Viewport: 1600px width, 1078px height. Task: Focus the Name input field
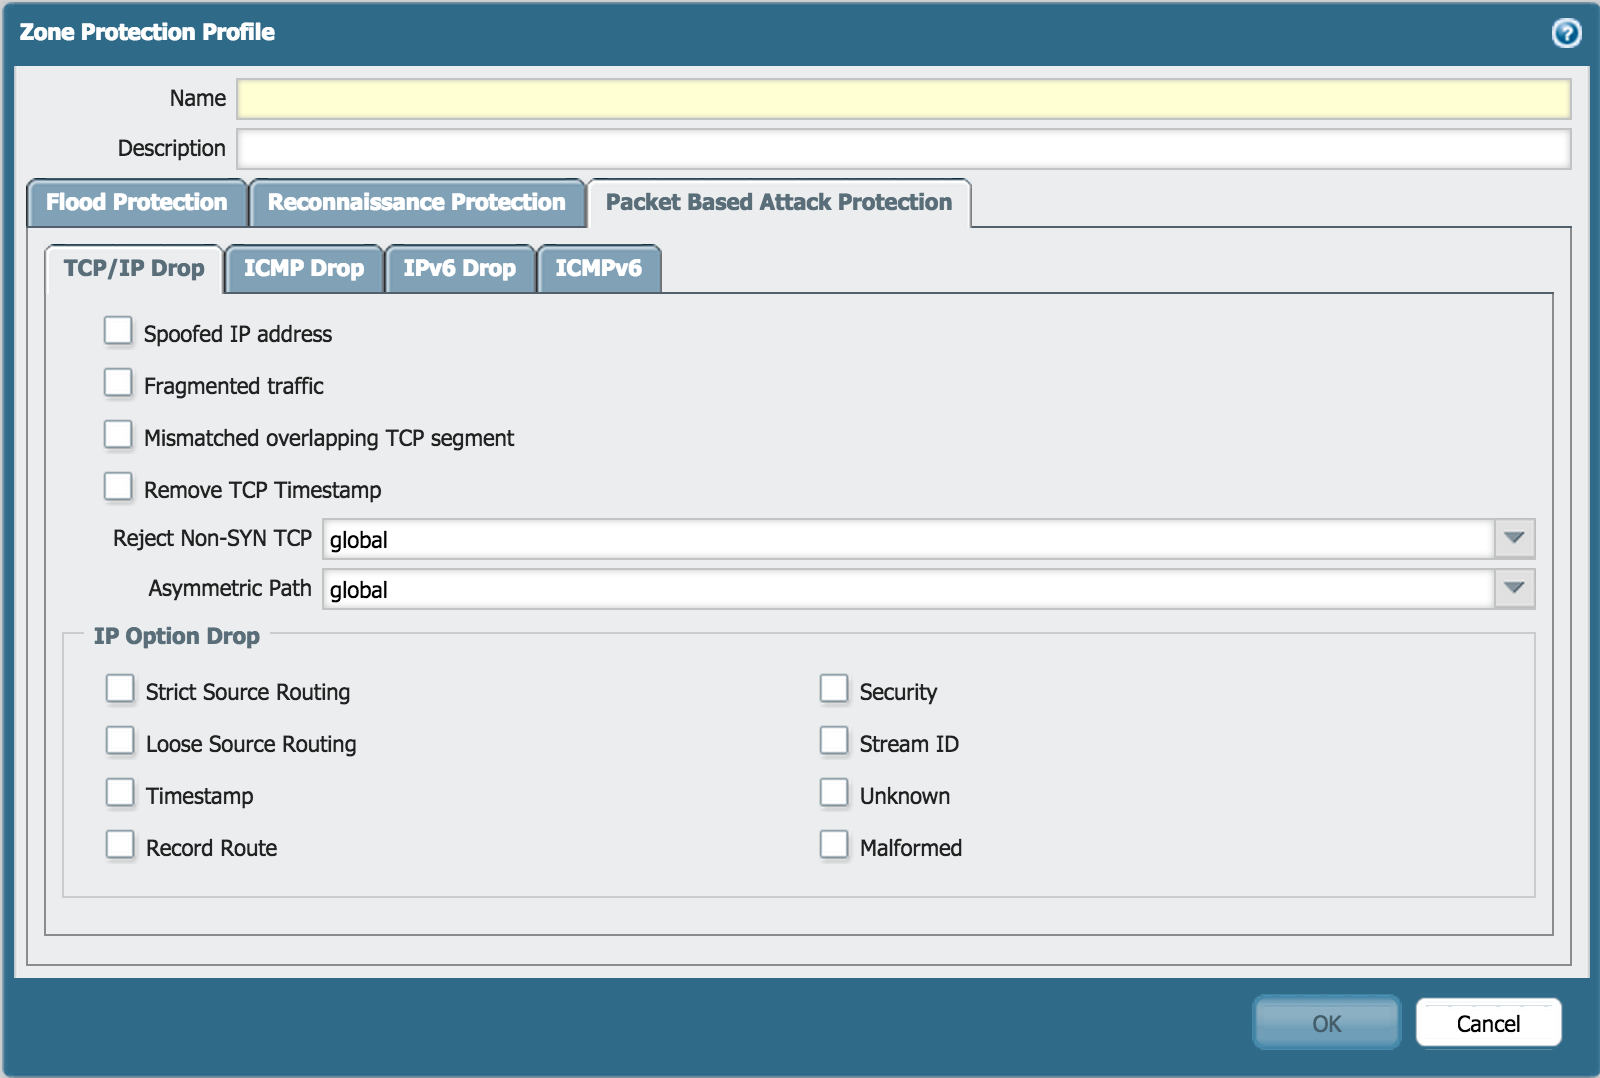click(903, 99)
